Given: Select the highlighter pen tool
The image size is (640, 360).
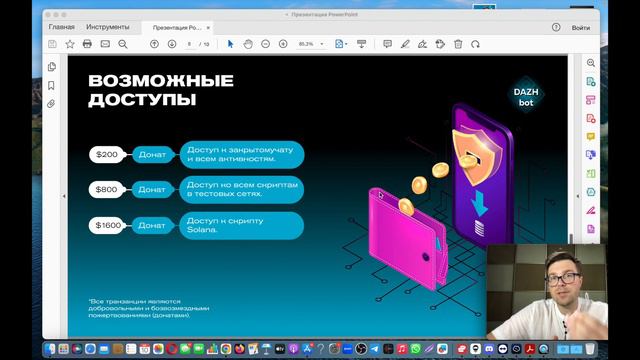Looking at the screenshot, I should 405,44.
